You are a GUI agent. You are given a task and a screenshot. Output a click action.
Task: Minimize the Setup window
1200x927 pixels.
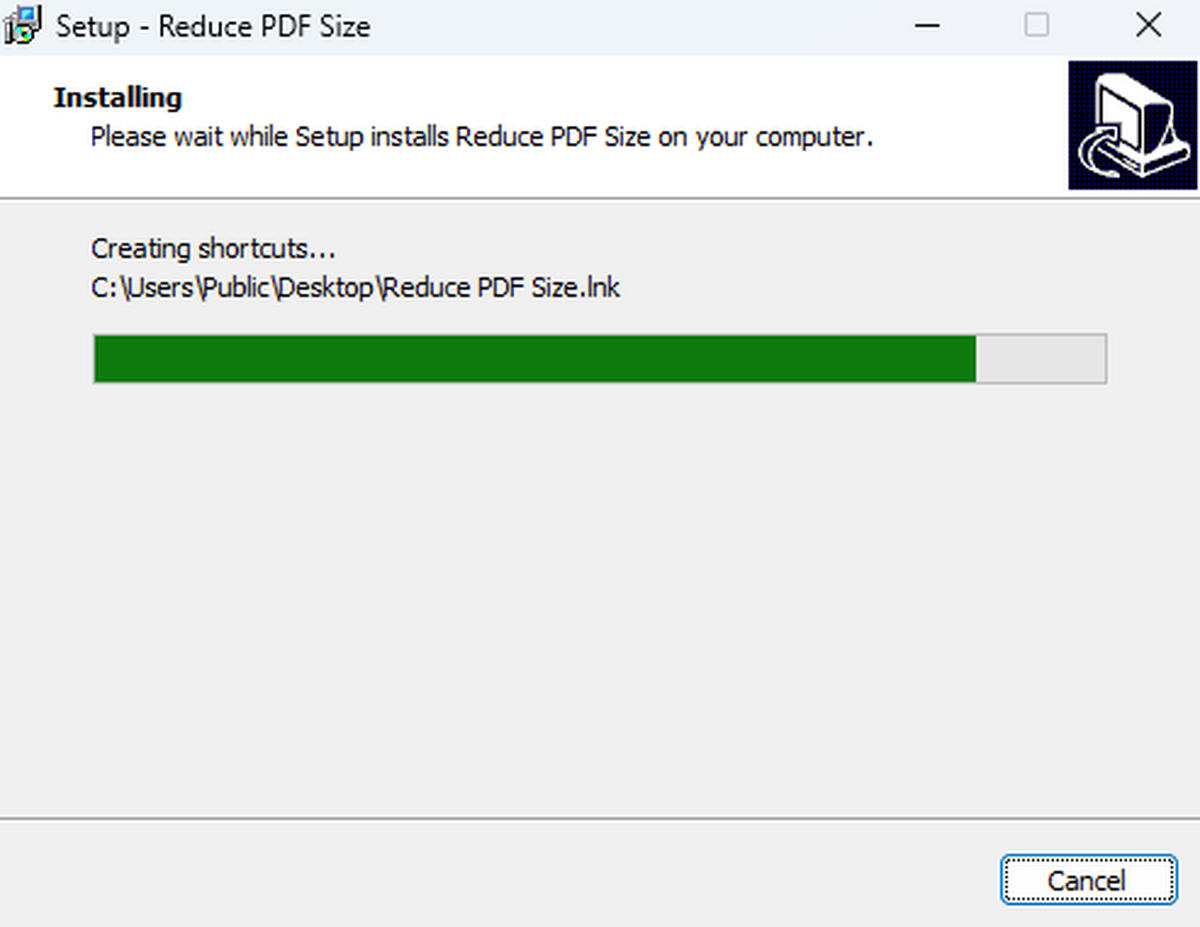[x=927, y=26]
